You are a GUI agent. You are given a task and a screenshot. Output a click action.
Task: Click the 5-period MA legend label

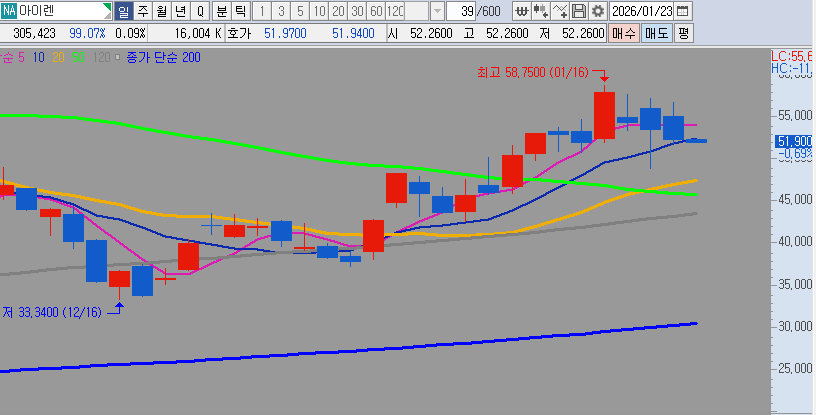[21, 57]
